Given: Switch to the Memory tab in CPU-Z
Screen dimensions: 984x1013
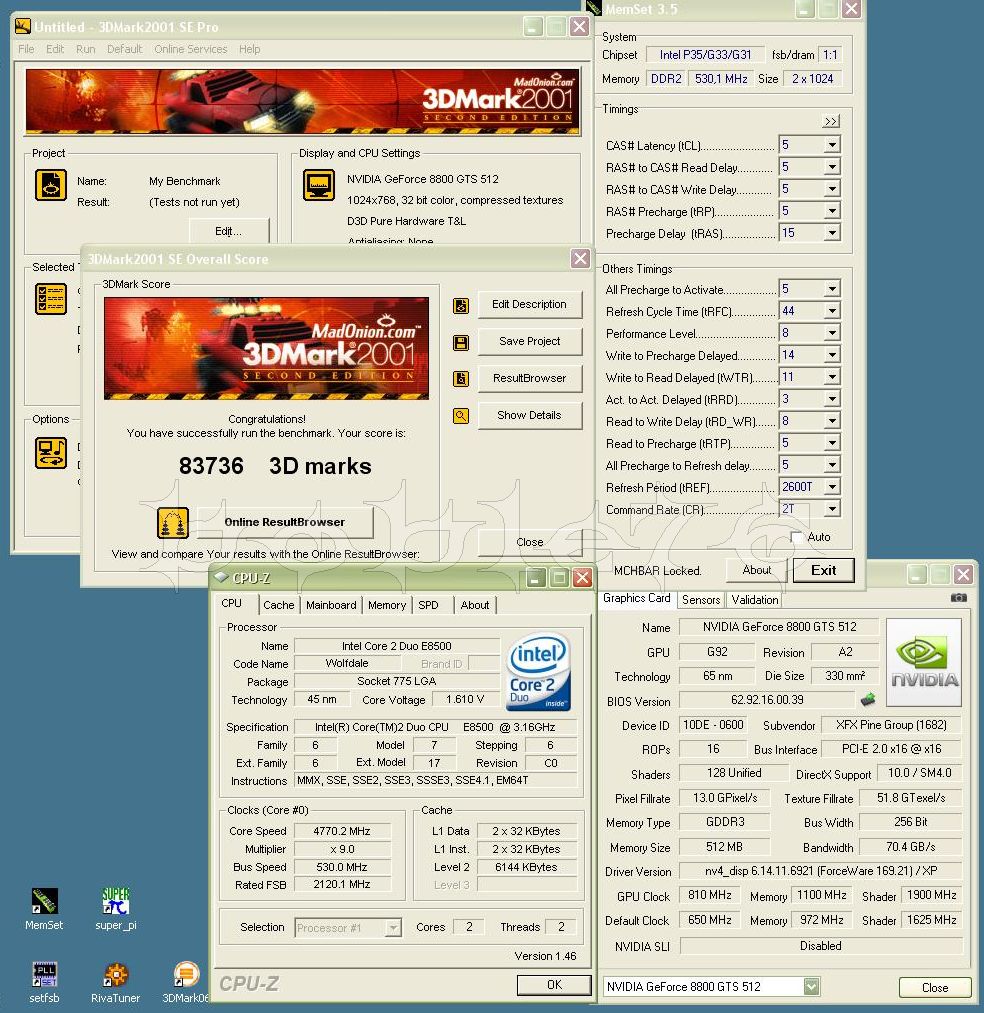Looking at the screenshot, I should [387, 605].
